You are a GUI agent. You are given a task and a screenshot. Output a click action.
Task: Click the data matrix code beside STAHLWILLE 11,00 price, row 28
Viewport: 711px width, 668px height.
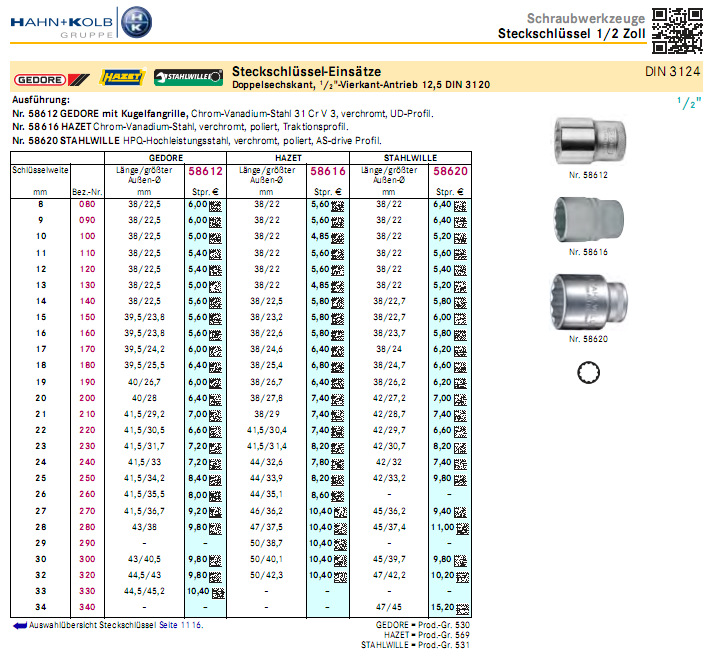point(463,529)
